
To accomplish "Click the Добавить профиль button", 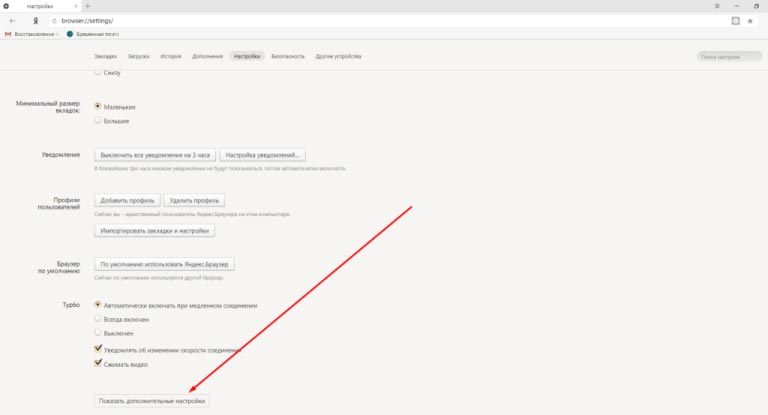I will click(x=127, y=200).
